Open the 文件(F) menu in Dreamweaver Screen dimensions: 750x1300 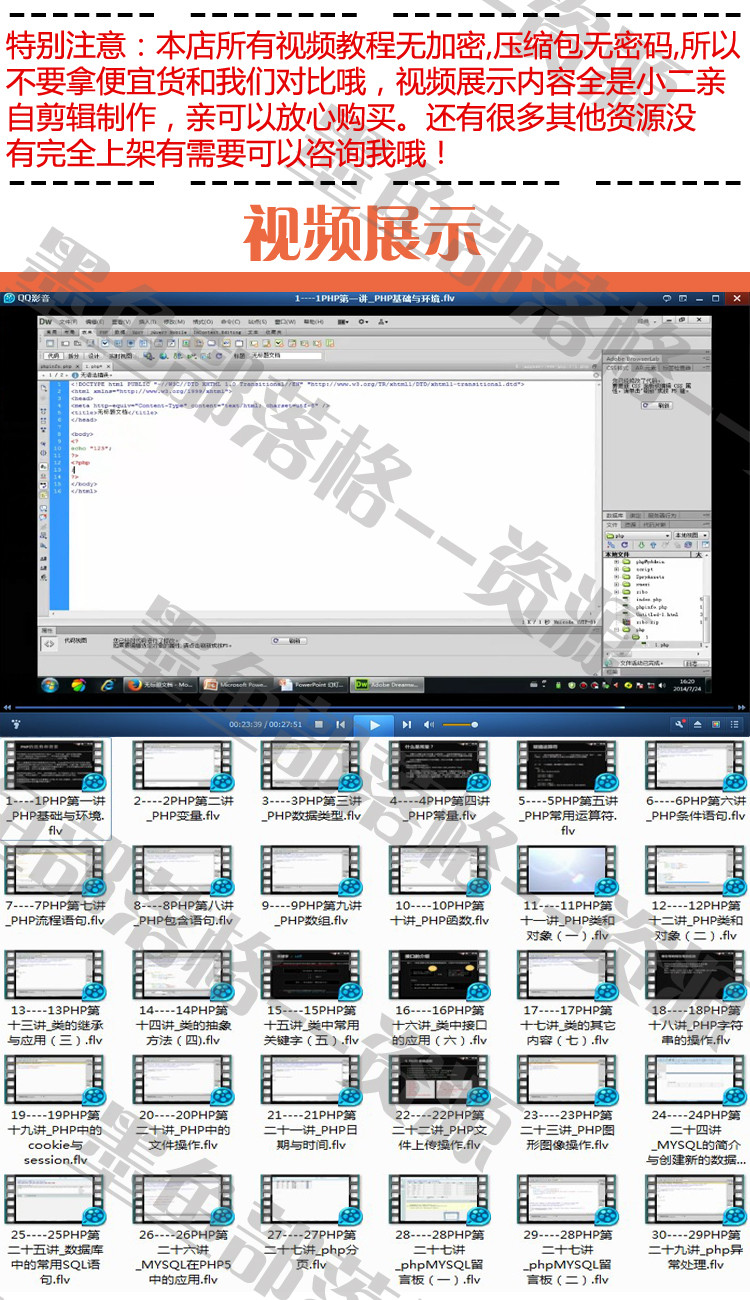68,322
